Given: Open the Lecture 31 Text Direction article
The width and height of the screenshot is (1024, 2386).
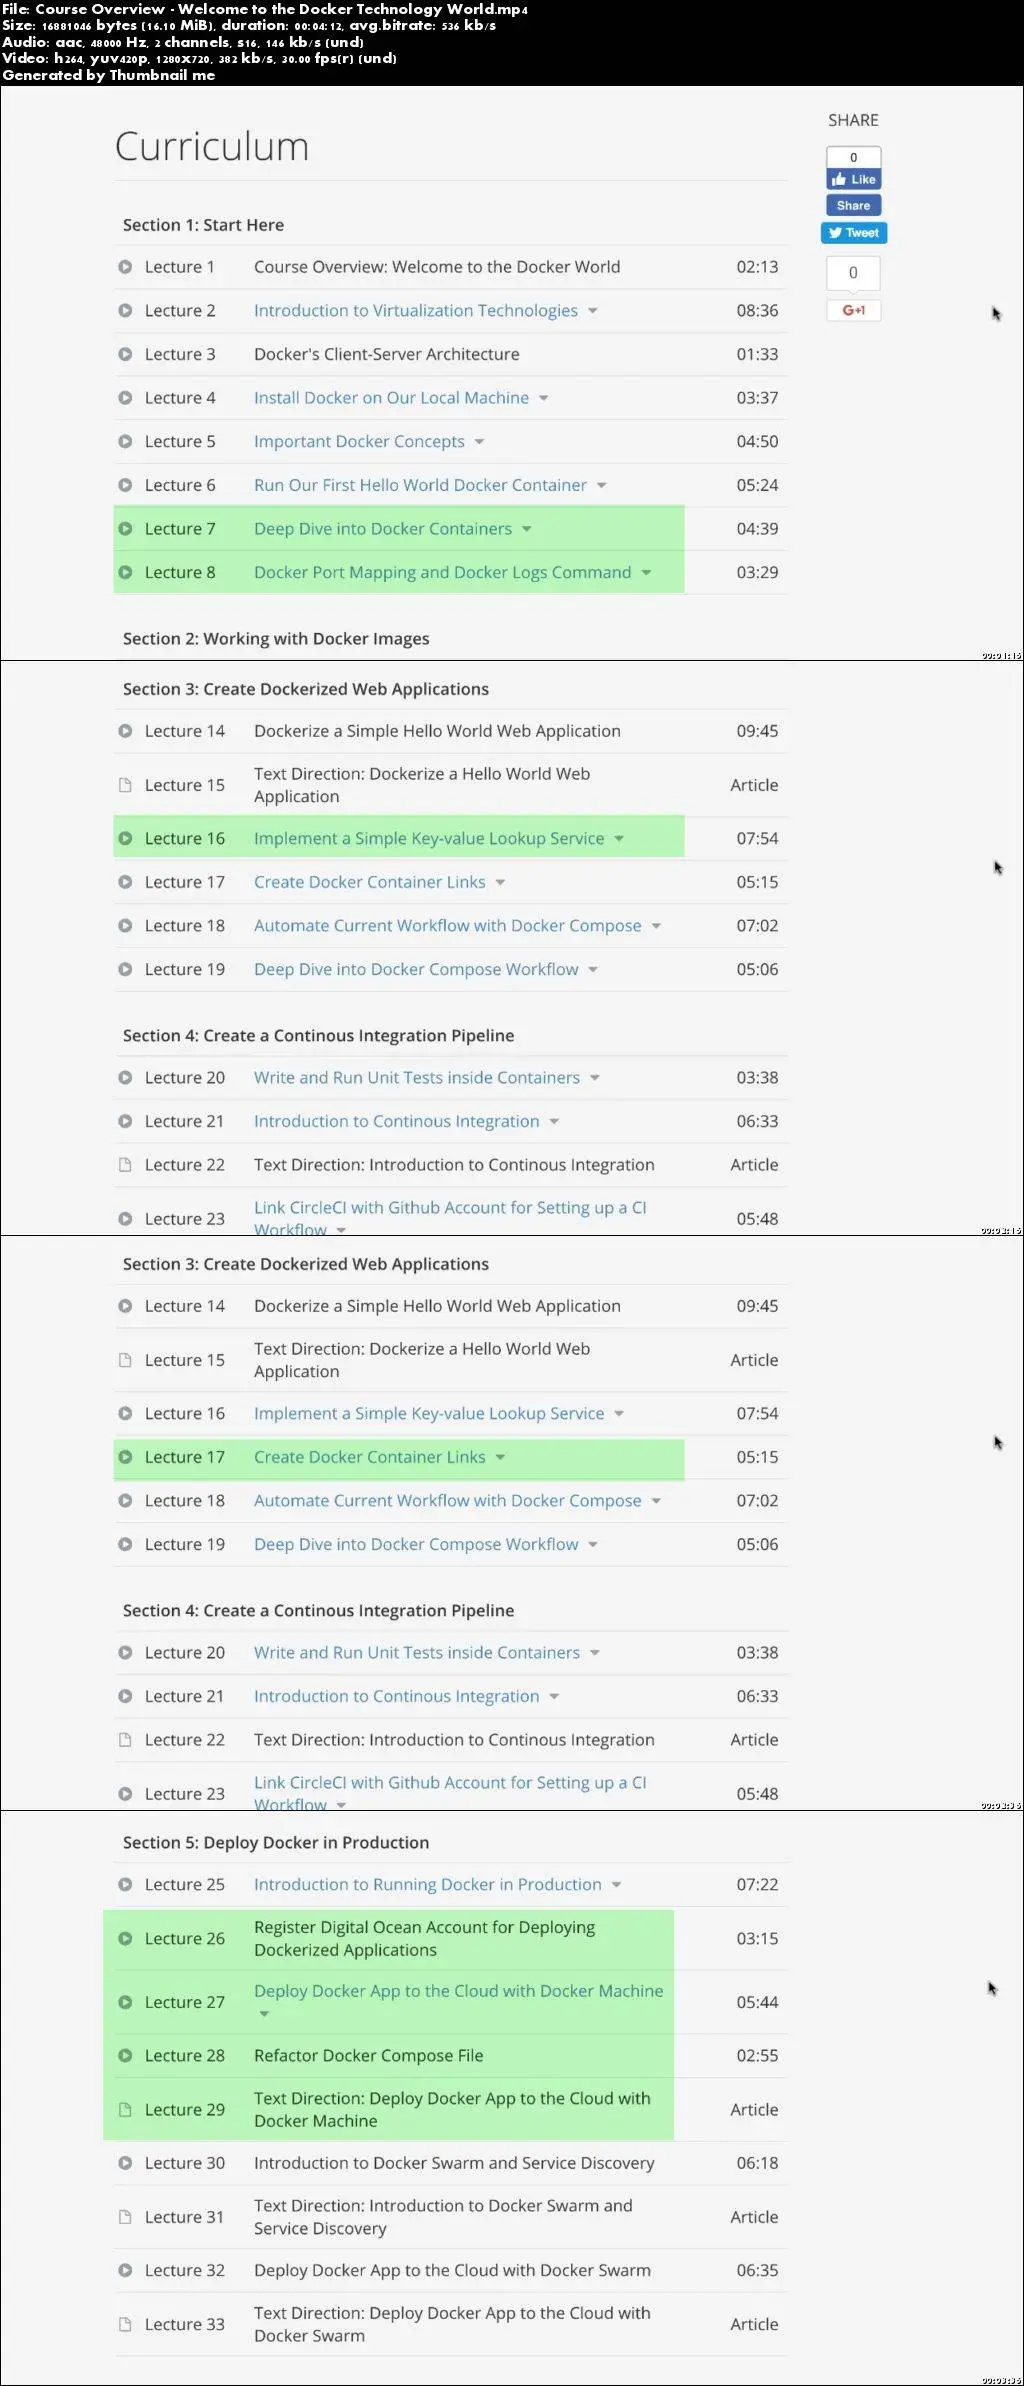Looking at the screenshot, I should click(x=443, y=2217).
